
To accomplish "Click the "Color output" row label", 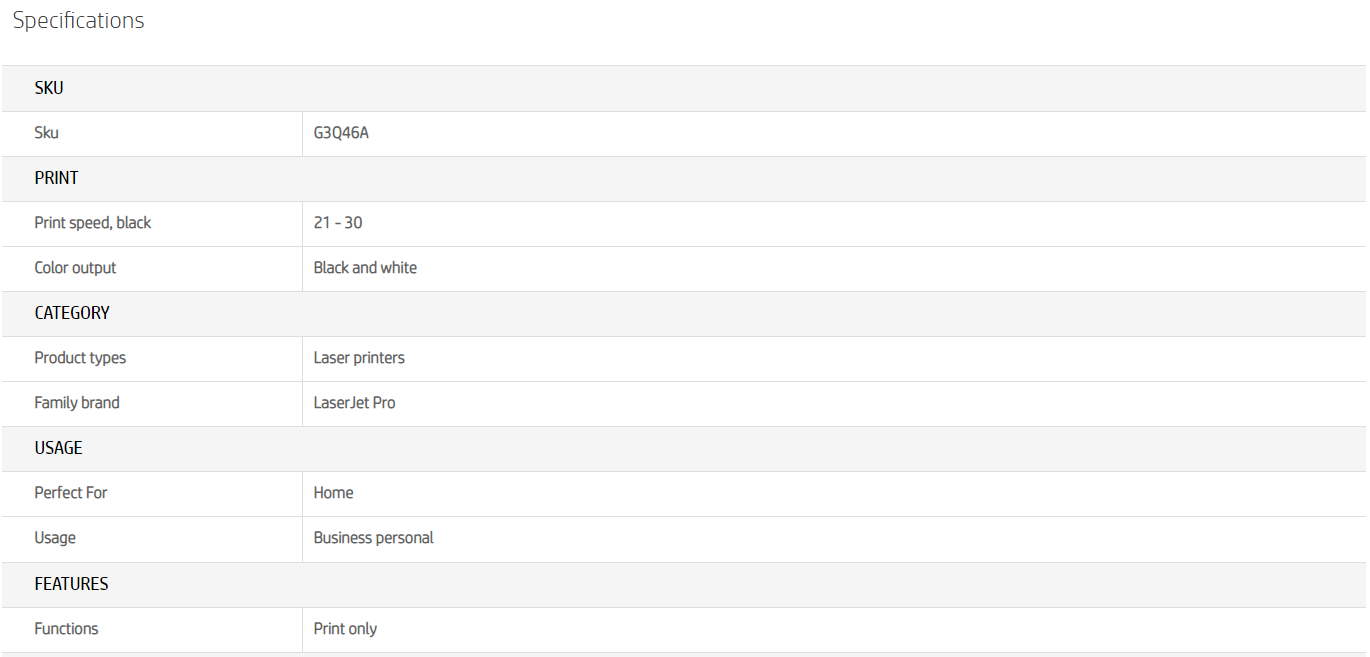I will coord(75,268).
